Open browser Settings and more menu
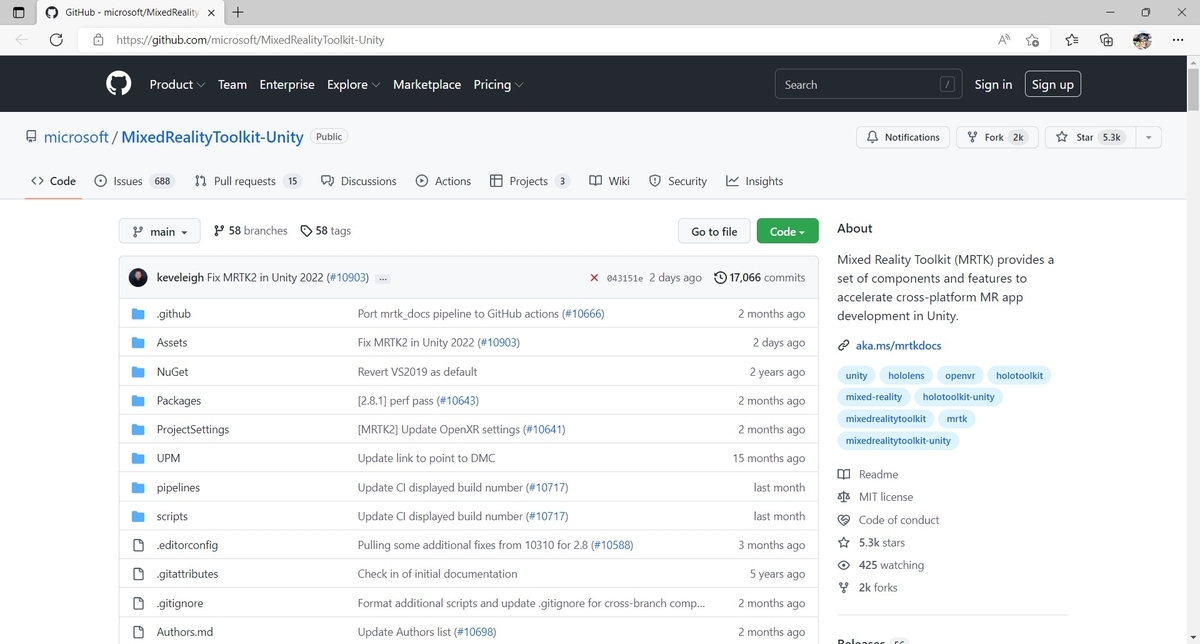 pos(1177,40)
